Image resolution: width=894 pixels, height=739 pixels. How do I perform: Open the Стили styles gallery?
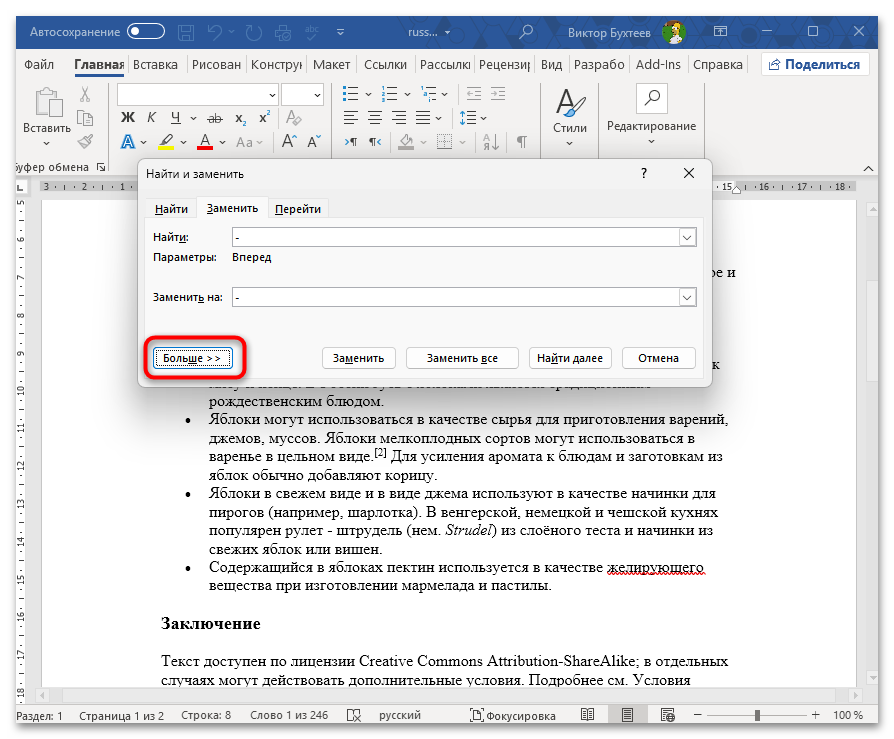(570, 113)
